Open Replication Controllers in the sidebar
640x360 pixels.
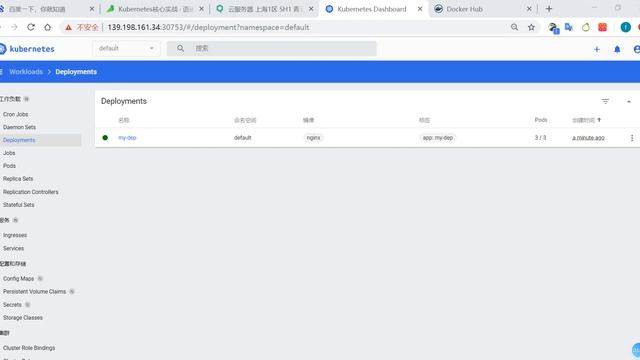31,192
